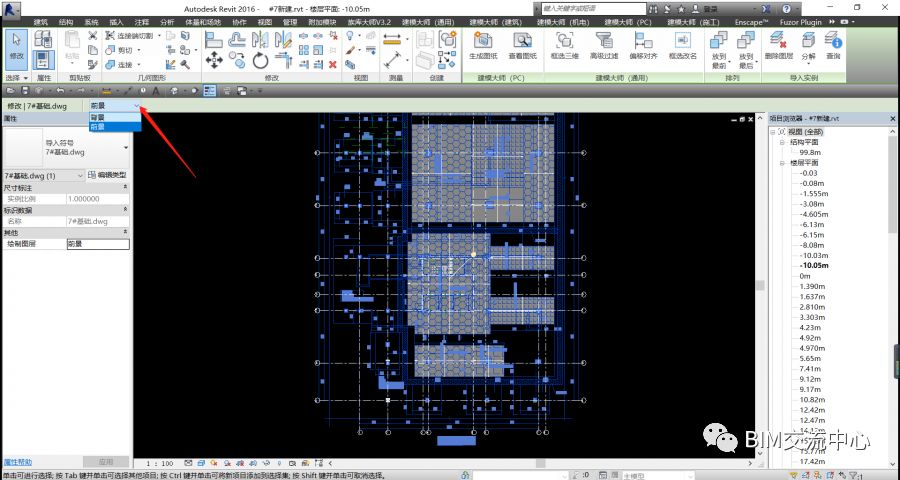Open the 结构 ribbon tab
Image resolution: width=900 pixels, height=480 pixels.
pos(66,22)
